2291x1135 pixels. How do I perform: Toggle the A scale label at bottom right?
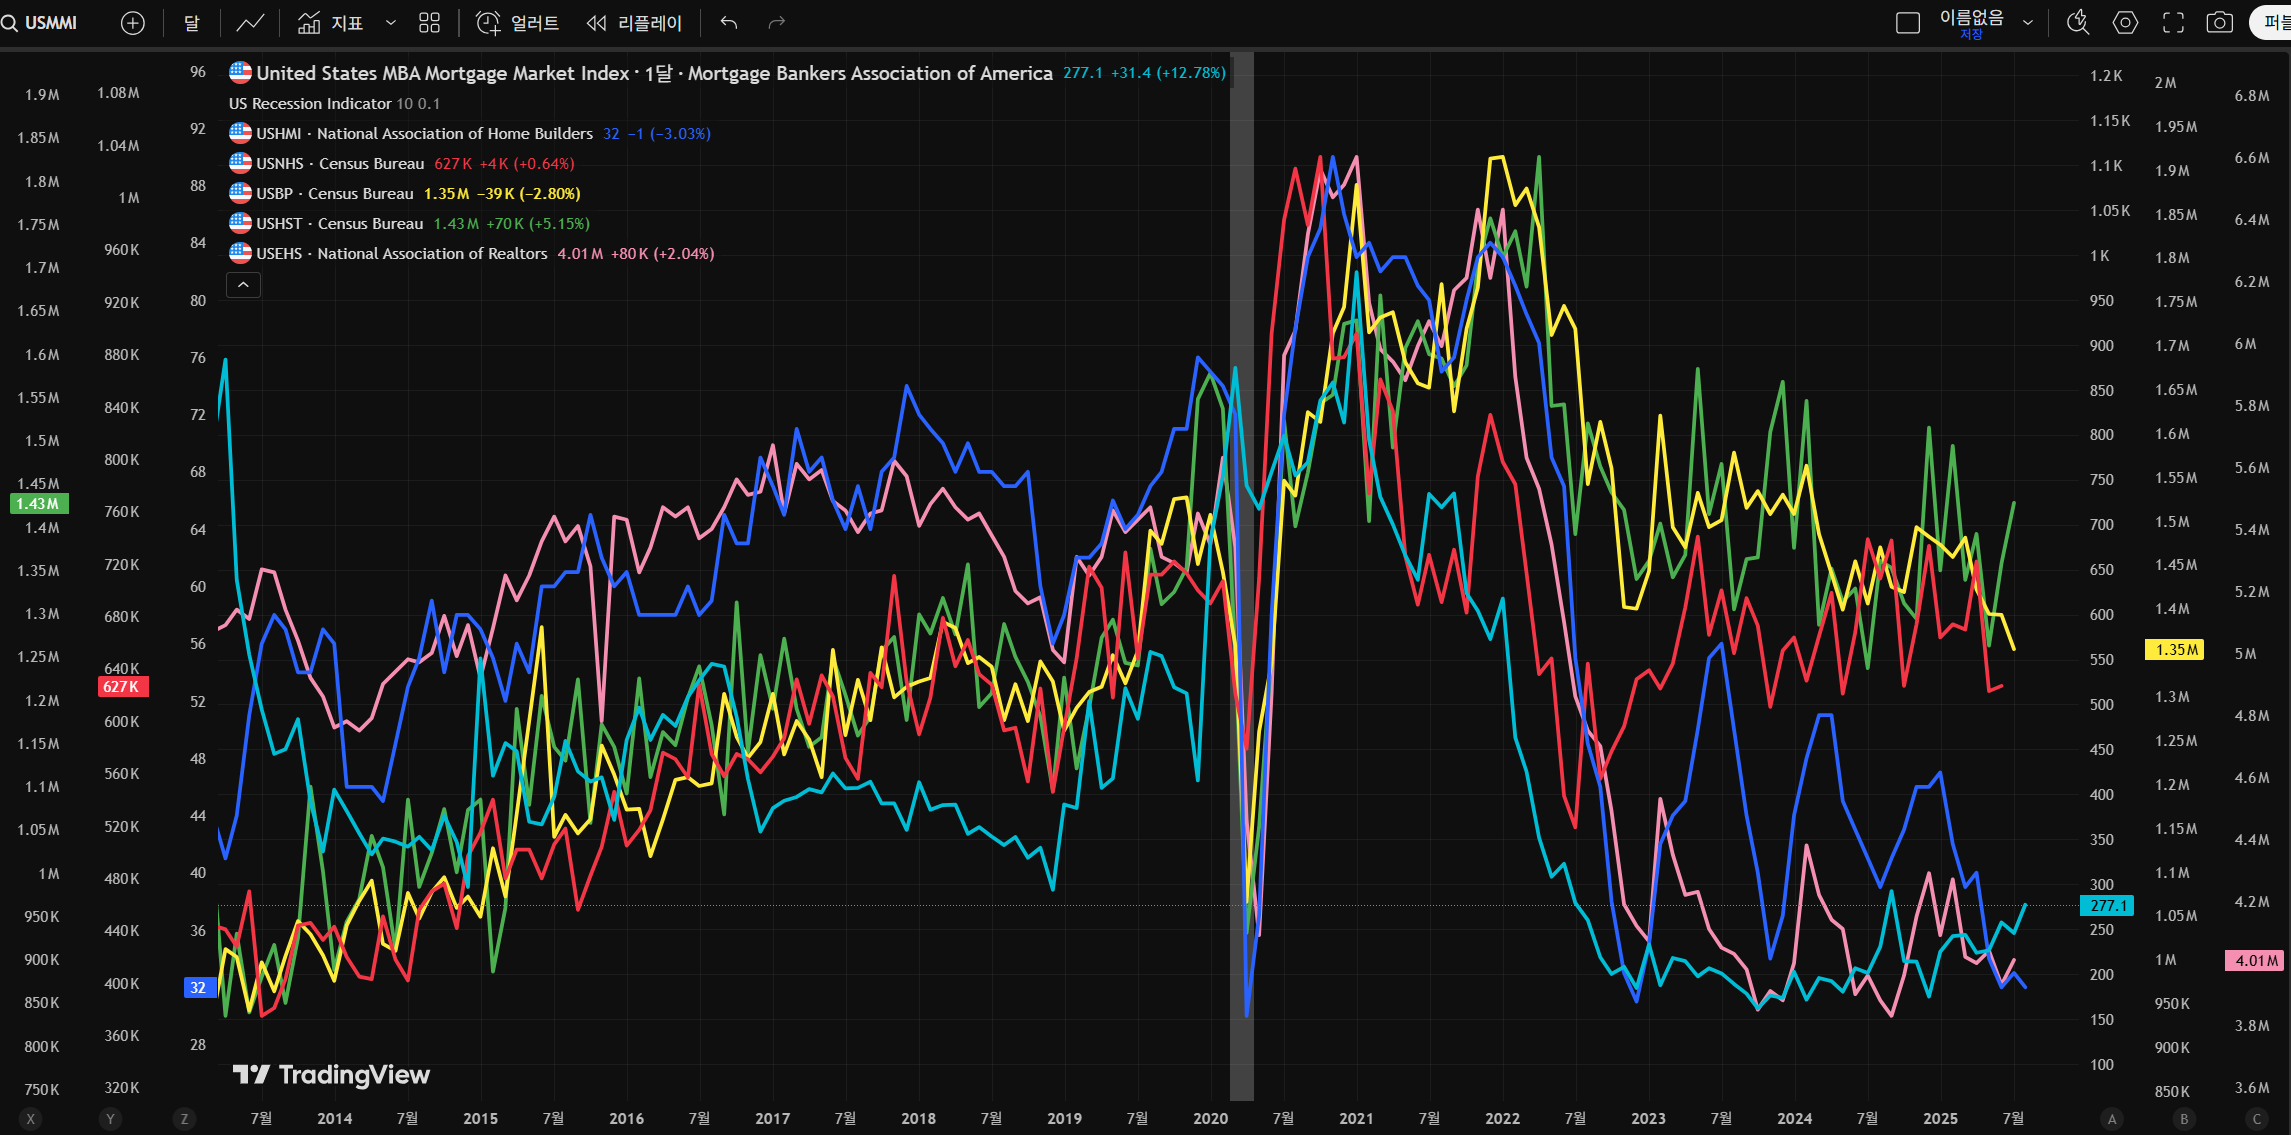(2112, 1119)
